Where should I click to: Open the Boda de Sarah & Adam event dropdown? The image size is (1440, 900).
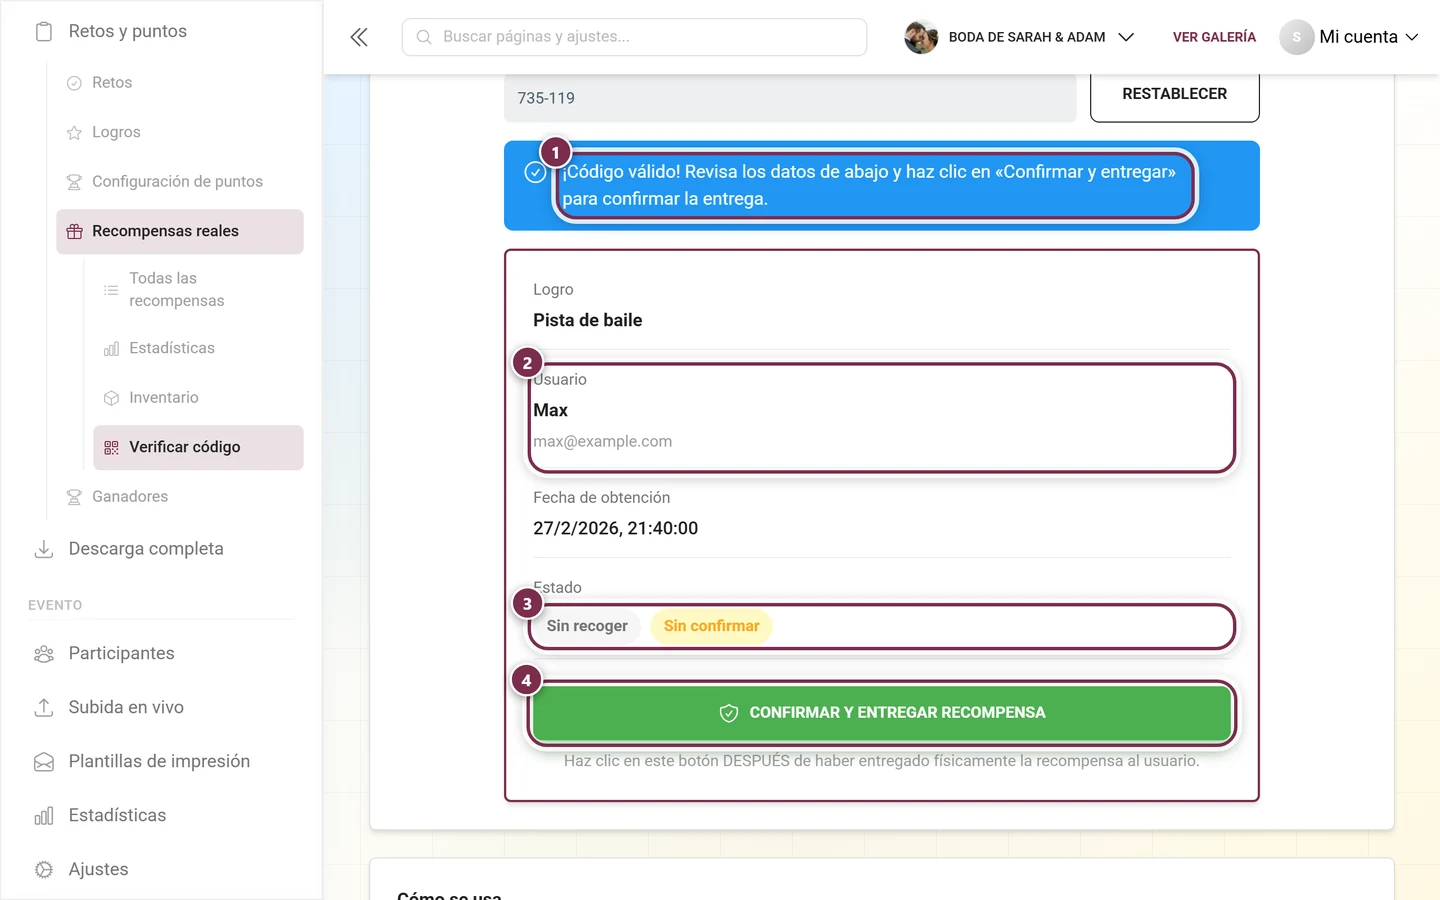(x=1020, y=37)
